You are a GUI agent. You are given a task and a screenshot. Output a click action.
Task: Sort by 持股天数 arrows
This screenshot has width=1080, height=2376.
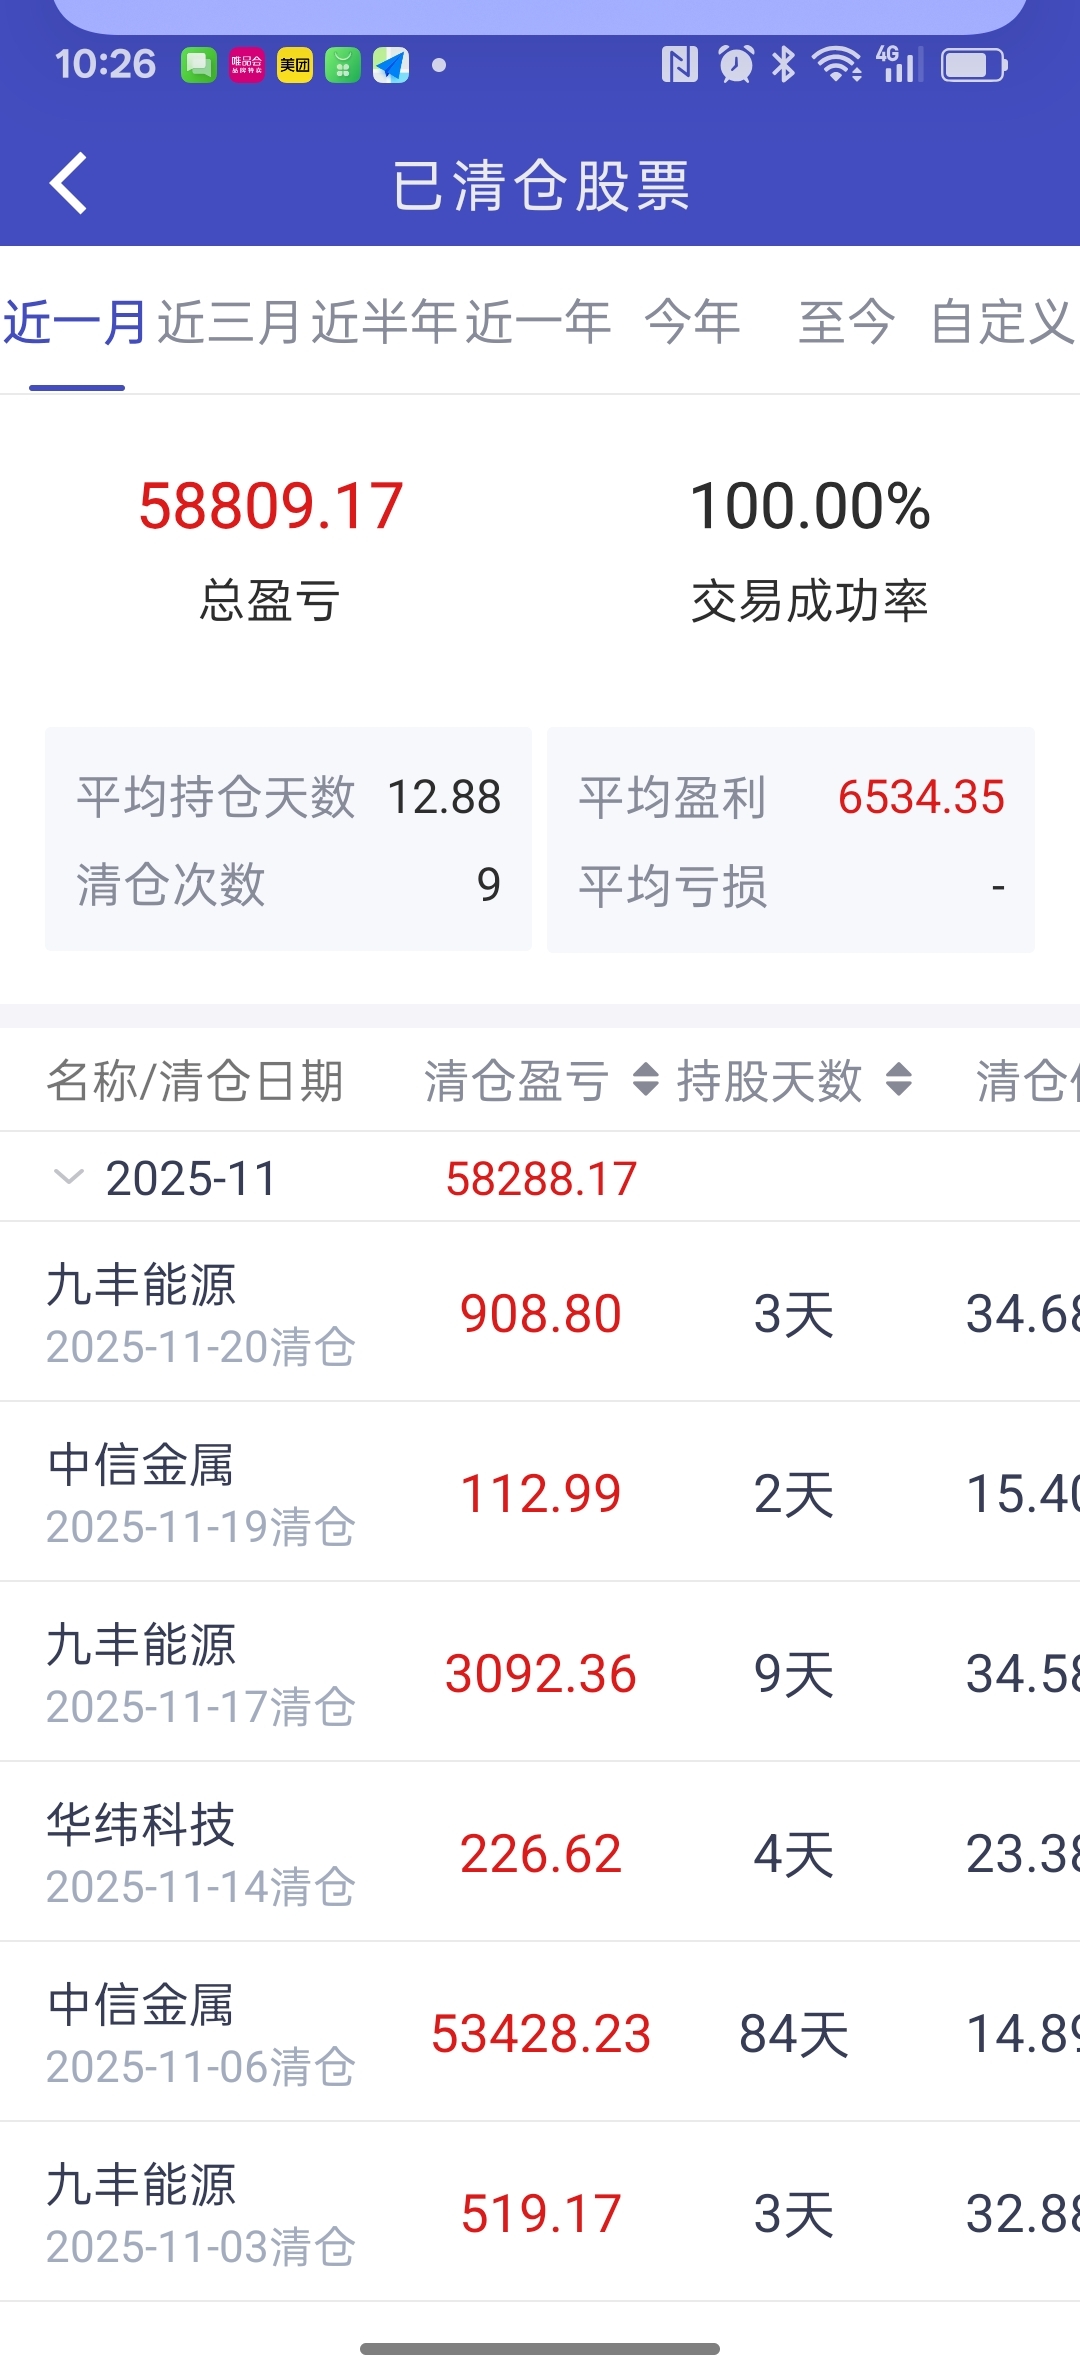(899, 1080)
